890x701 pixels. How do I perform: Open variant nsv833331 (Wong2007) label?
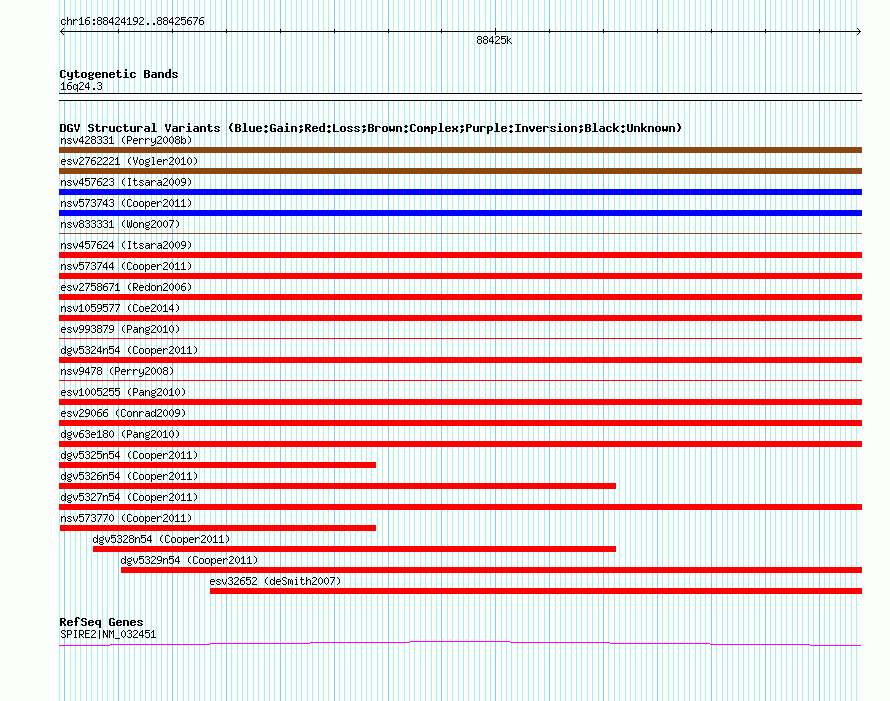[x=120, y=224]
